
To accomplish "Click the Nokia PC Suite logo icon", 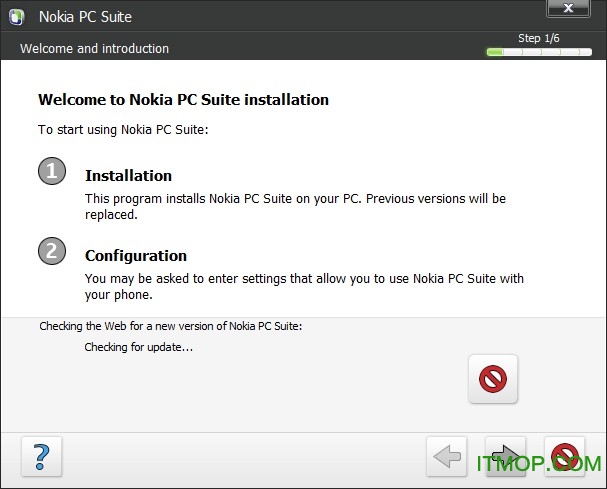I will click(x=17, y=17).
